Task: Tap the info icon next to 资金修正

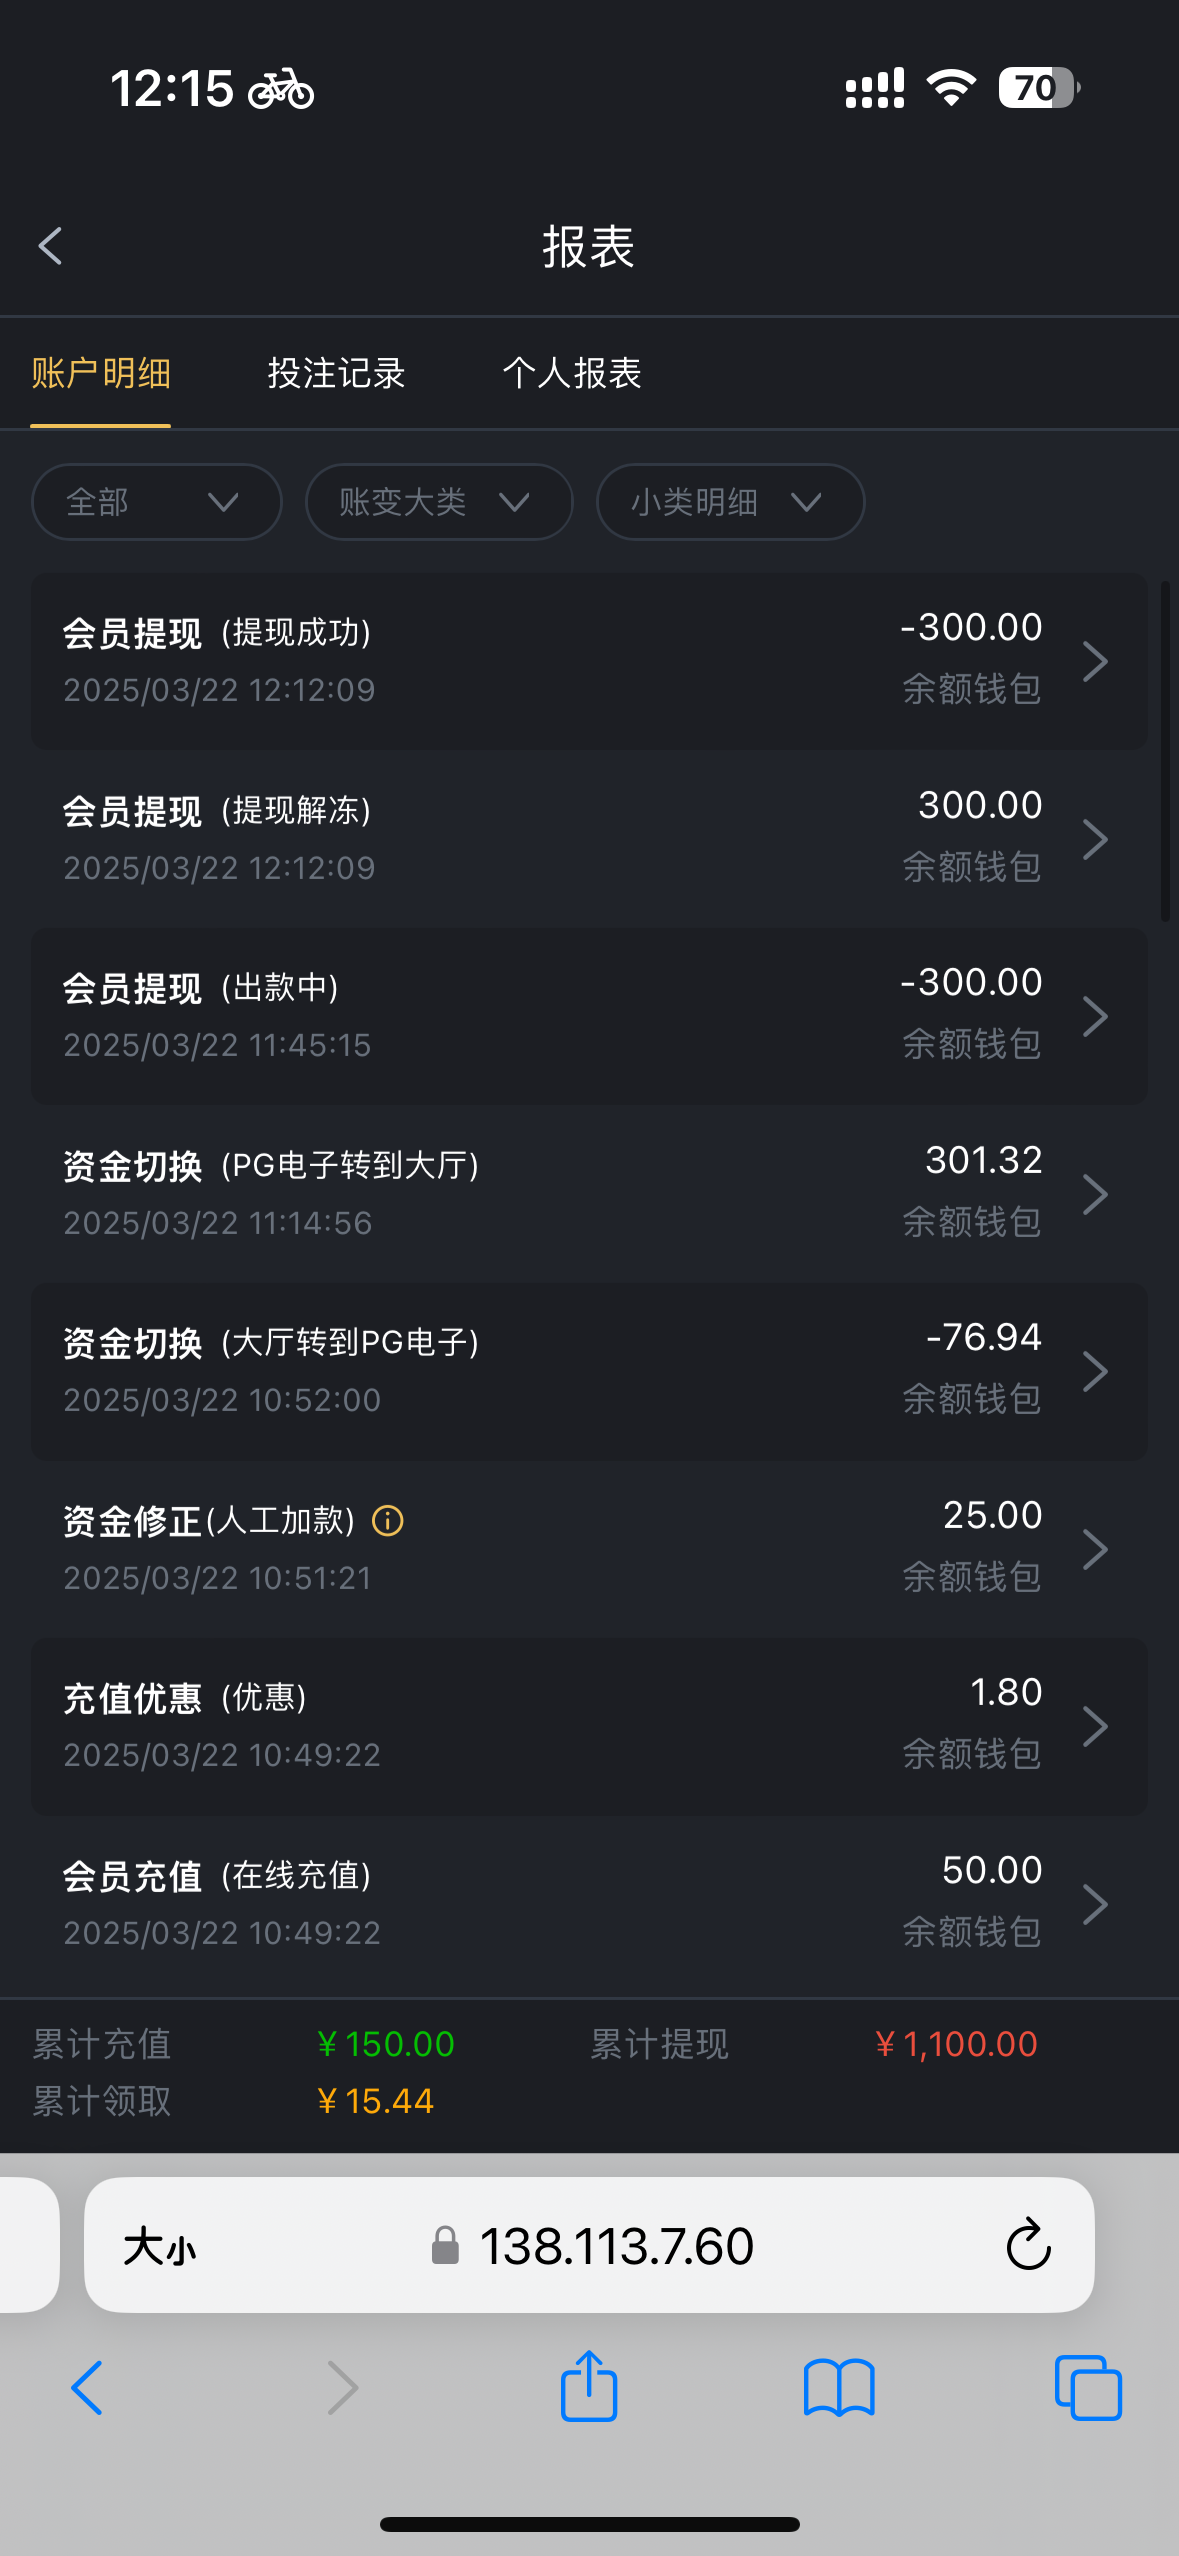Action: tap(388, 1521)
